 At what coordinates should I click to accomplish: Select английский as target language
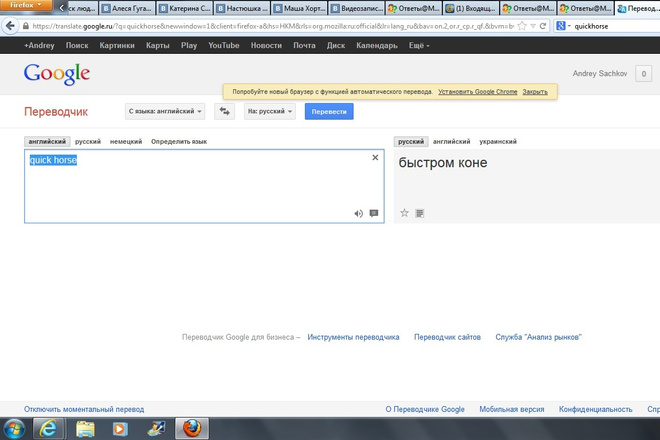point(451,141)
